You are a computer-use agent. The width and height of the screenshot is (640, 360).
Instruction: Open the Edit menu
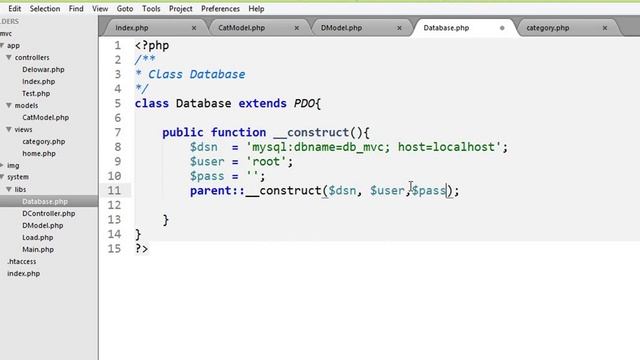point(14,9)
